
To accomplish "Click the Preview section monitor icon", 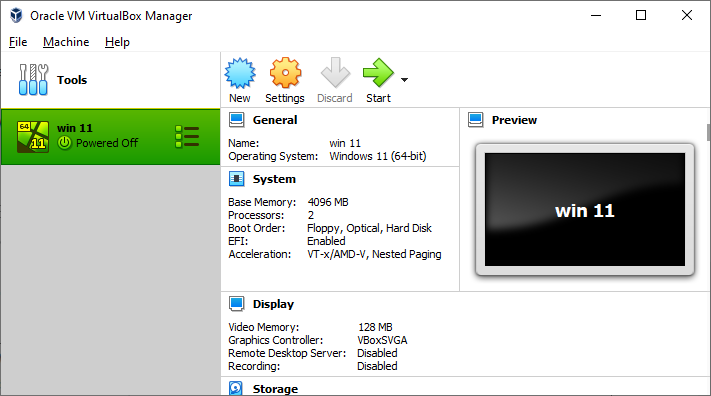I will coord(475,120).
